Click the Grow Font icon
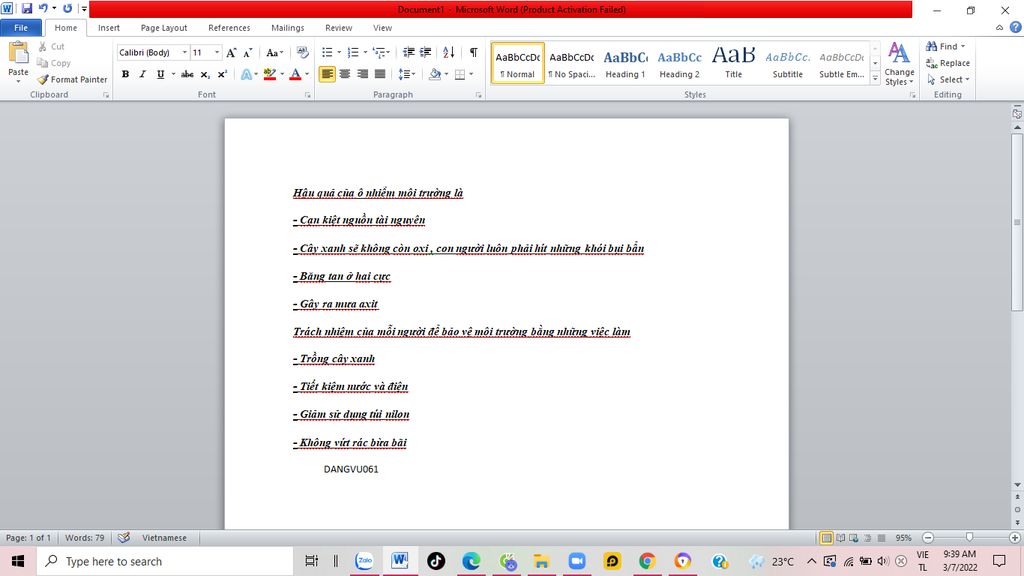 coord(231,52)
